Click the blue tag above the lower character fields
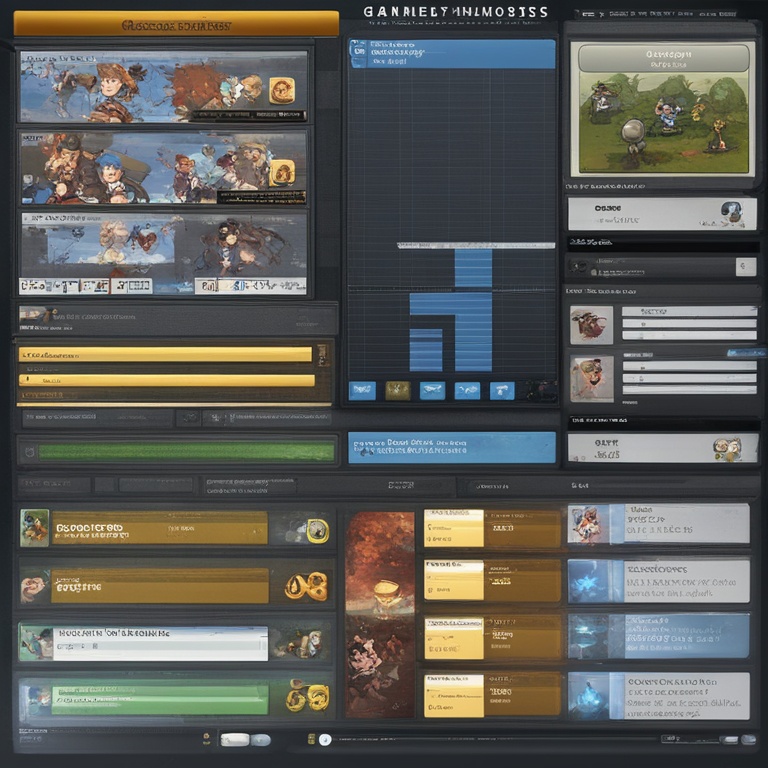The width and height of the screenshot is (768, 768). [745, 353]
